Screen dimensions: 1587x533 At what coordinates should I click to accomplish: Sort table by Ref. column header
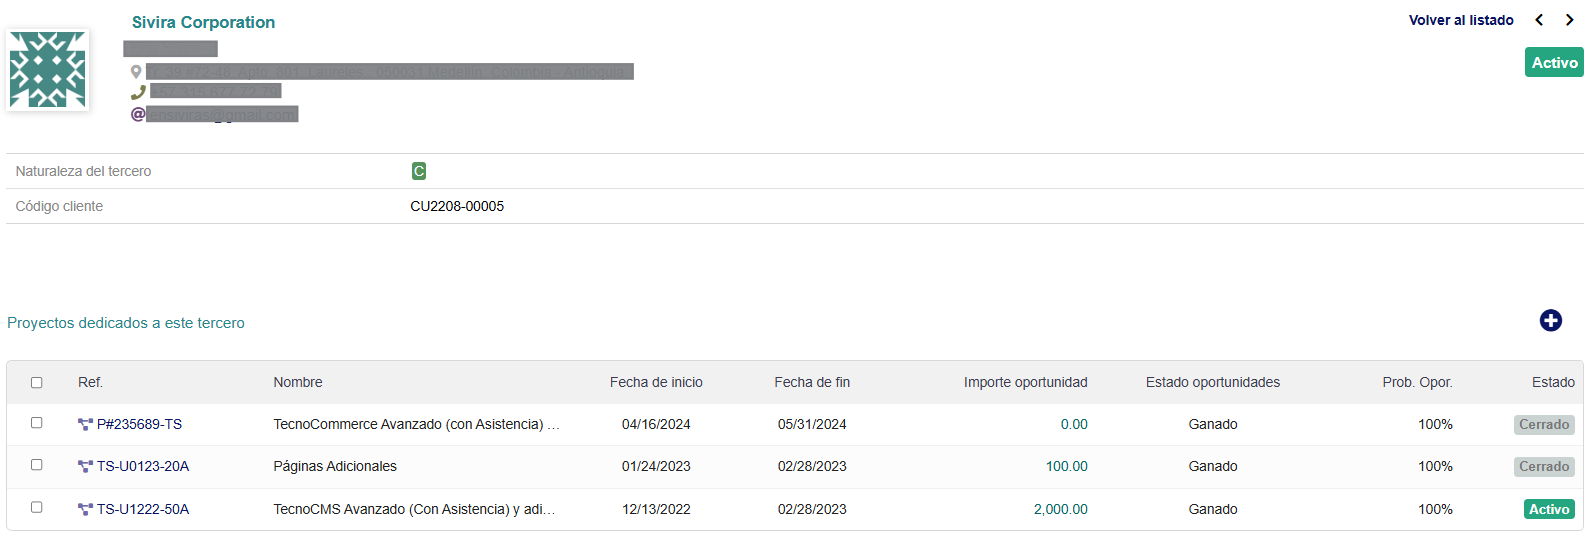coord(90,382)
